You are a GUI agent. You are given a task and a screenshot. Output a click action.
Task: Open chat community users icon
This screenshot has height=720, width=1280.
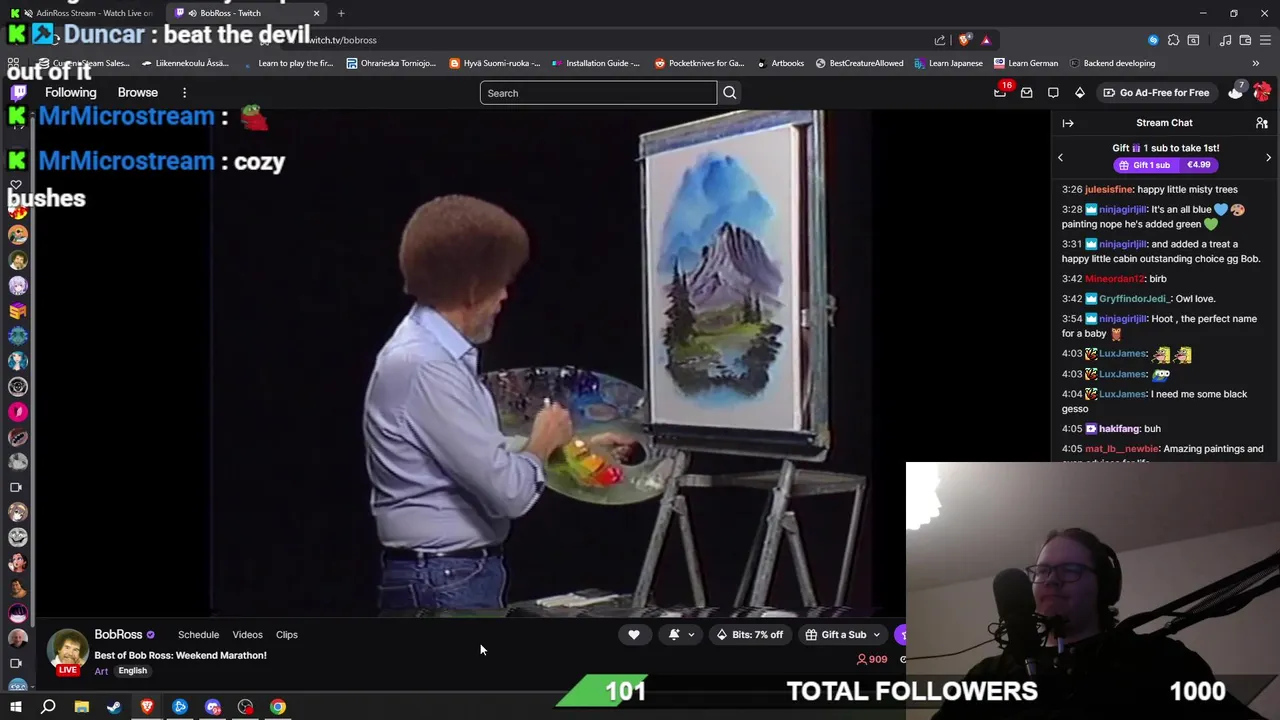click(x=1261, y=123)
